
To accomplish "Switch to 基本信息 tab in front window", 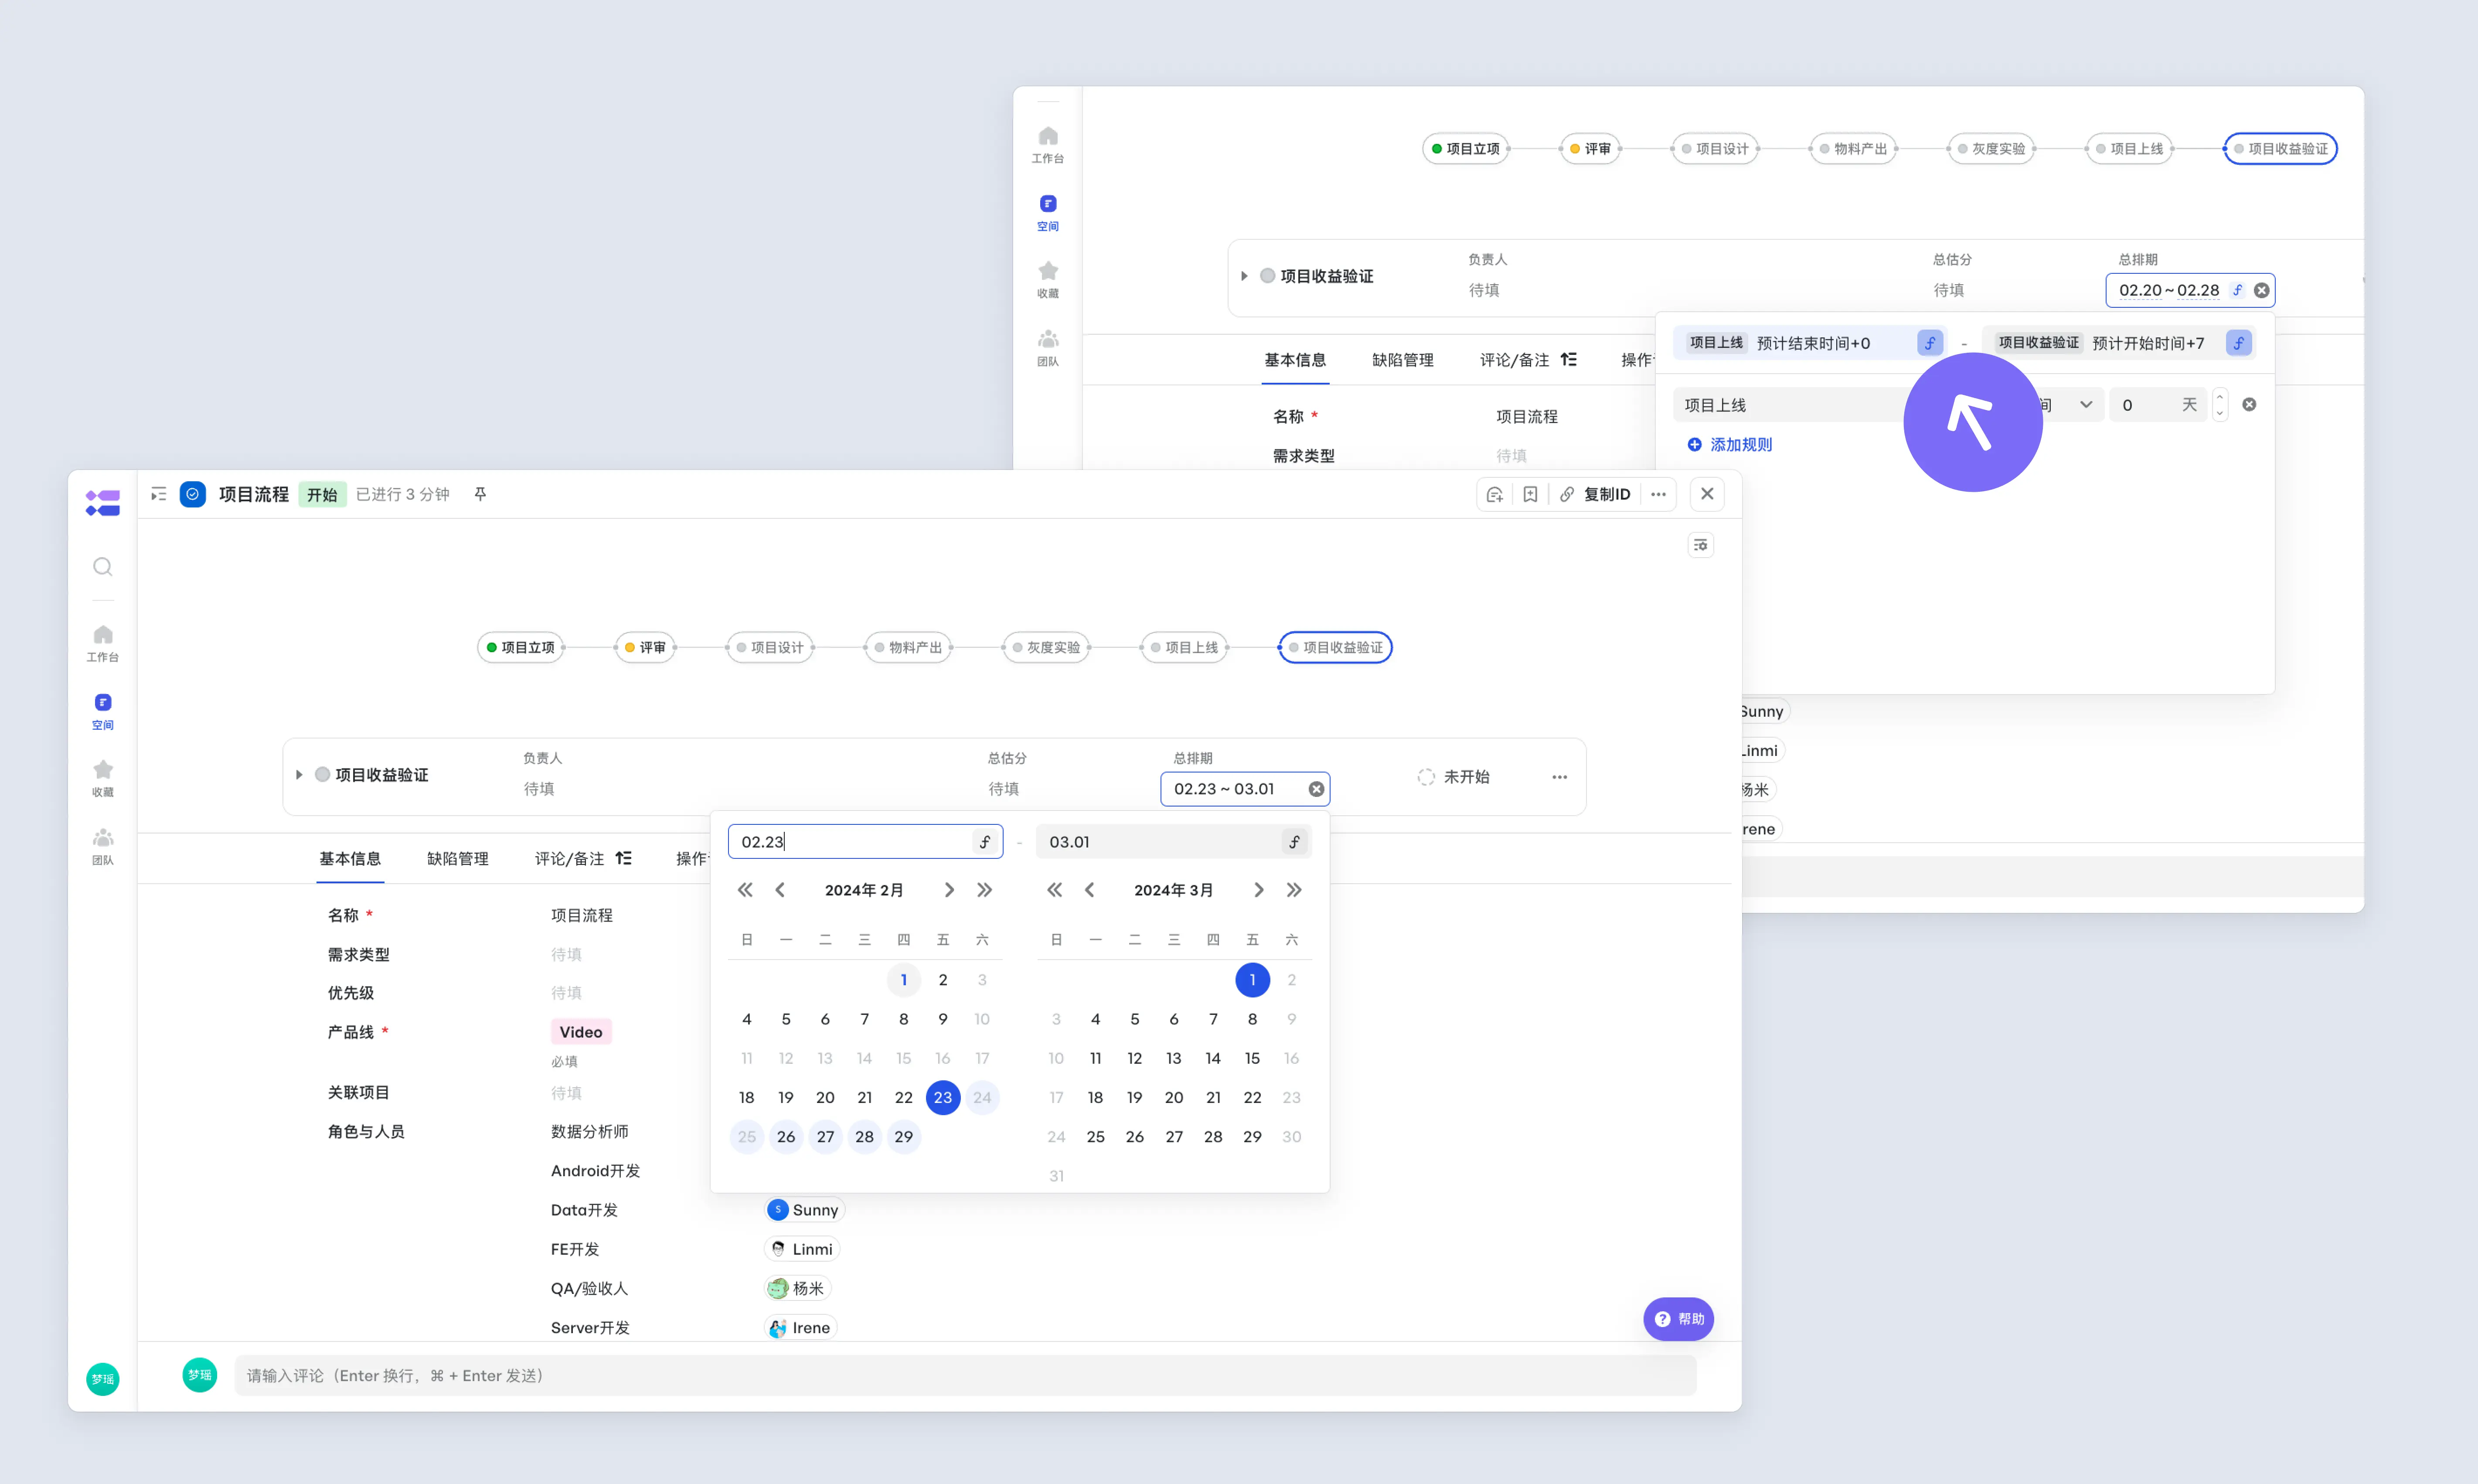I will click(x=350, y=858).
